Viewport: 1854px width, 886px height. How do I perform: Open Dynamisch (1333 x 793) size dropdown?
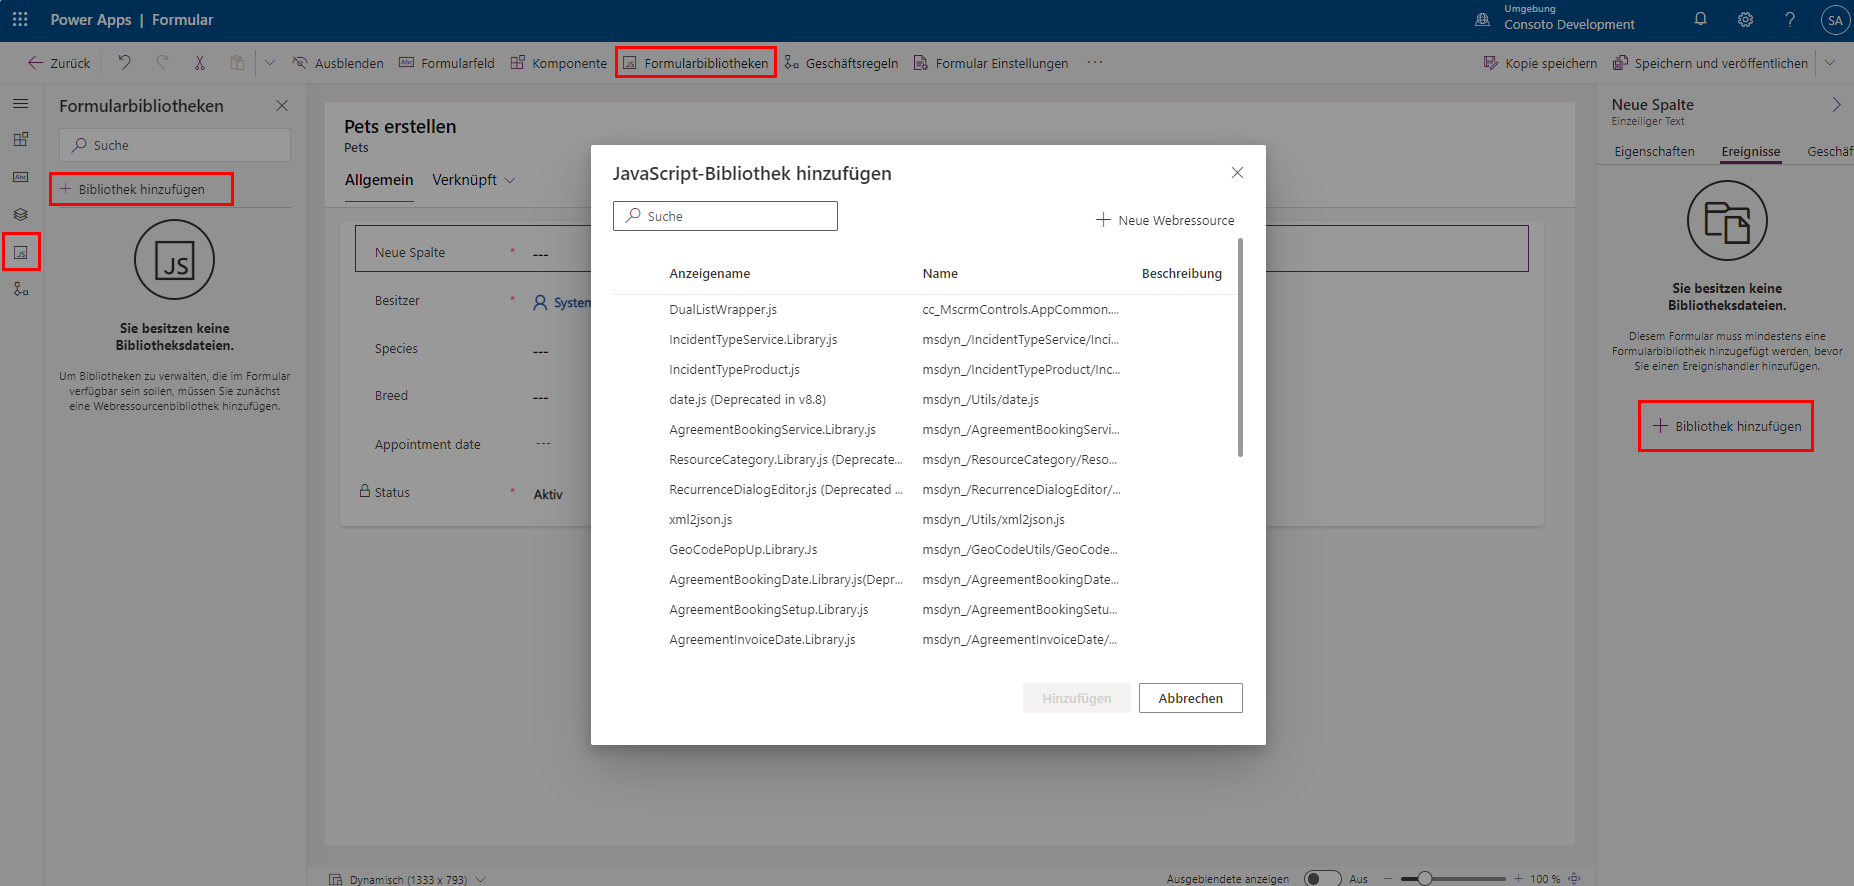tap(408, 879)
